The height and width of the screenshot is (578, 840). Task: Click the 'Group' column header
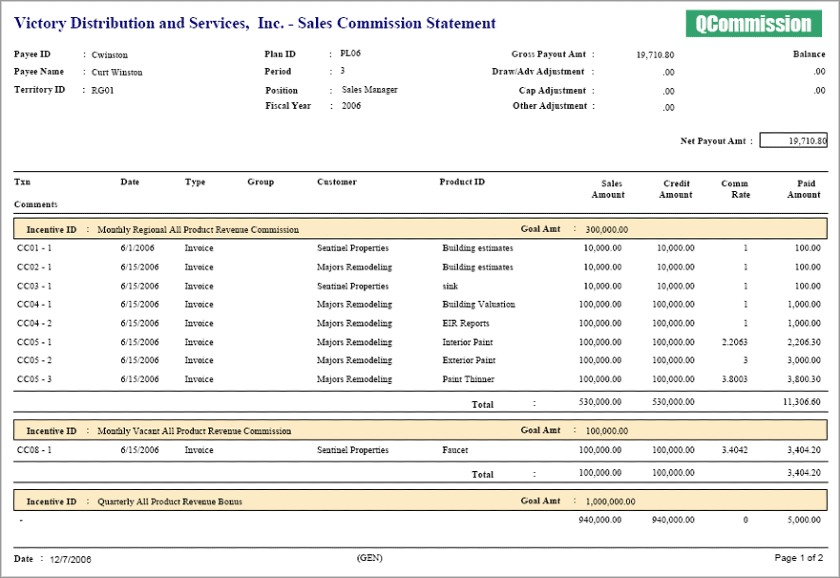coord(260,182)
